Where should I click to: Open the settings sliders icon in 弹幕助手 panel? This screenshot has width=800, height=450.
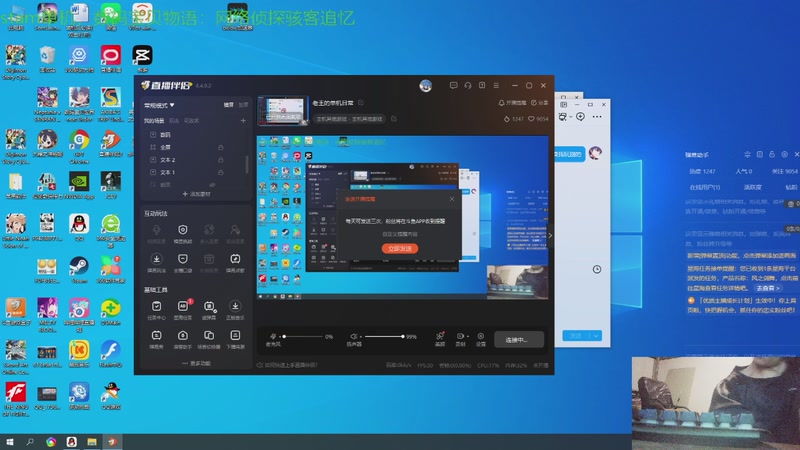click(x=747, y=155)
